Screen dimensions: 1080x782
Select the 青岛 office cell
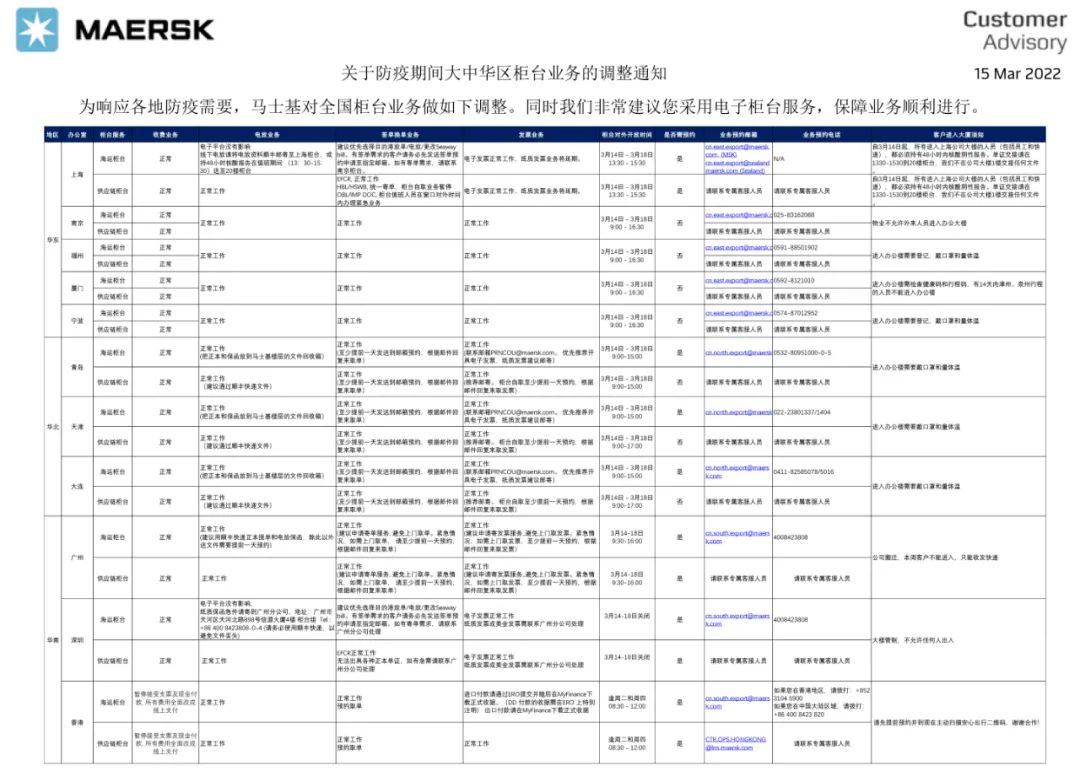click(x=77, y=367)
